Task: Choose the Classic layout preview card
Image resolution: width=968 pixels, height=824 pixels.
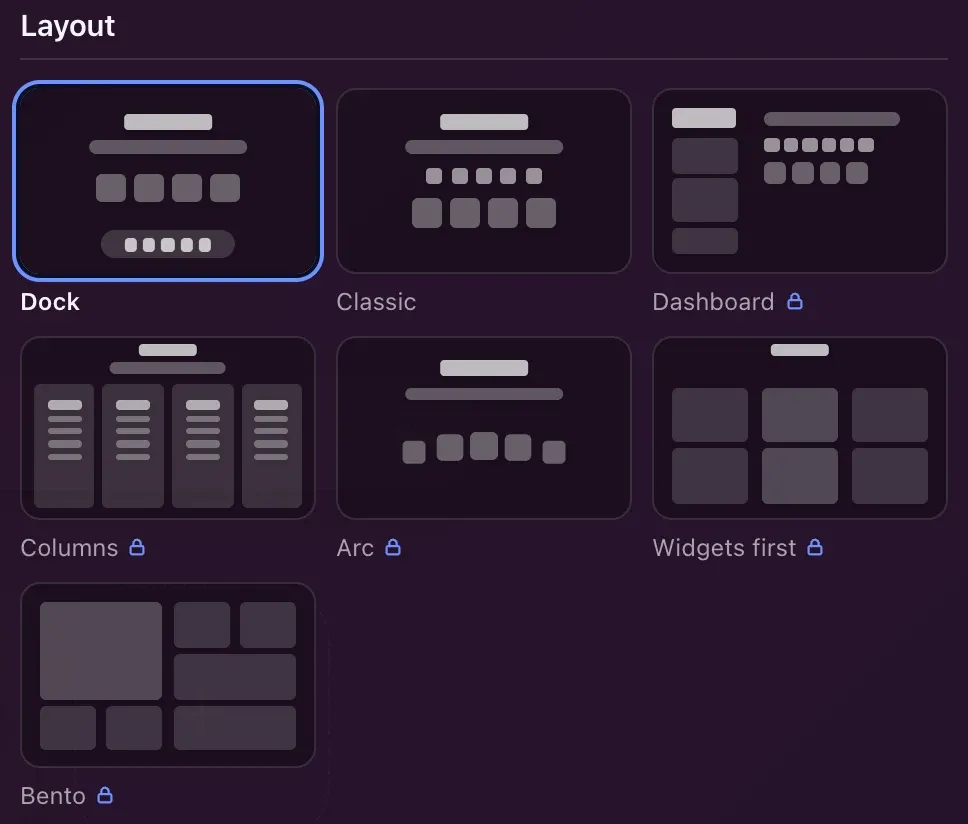Action: coord(484,181)
